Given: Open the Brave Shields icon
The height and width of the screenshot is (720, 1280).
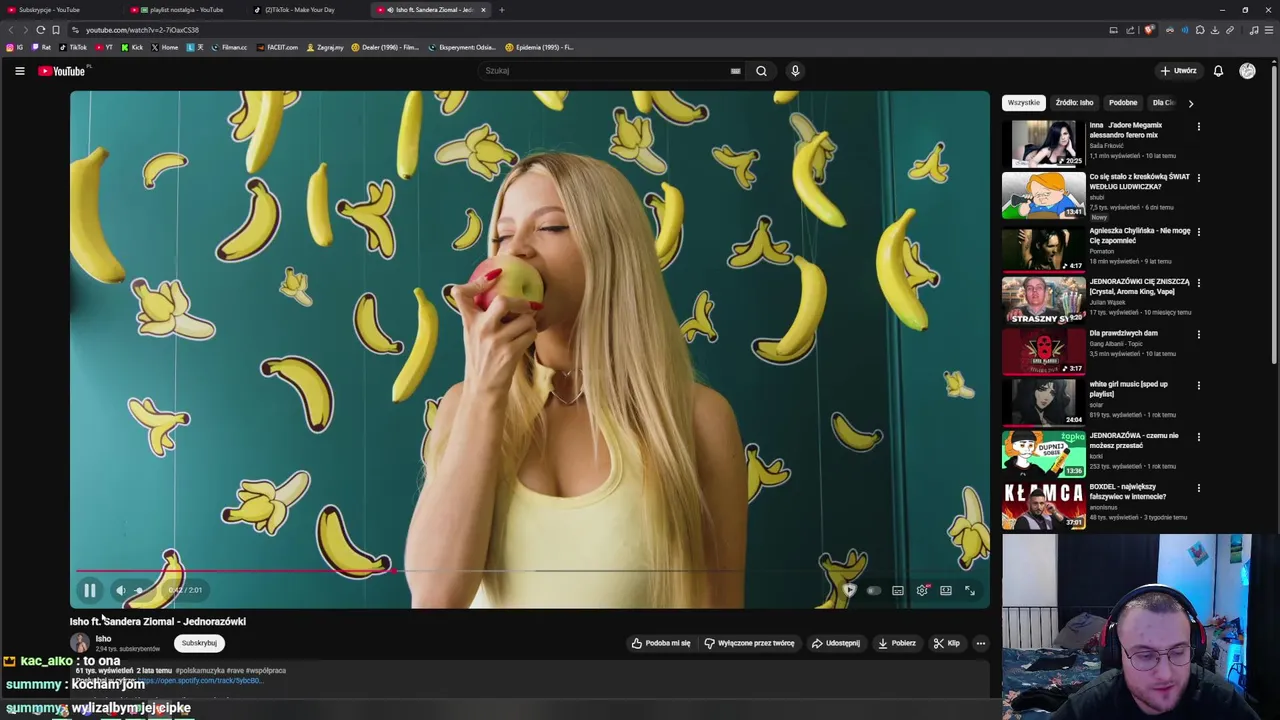Looking at the screenshot, I should tap(1148, 30).
